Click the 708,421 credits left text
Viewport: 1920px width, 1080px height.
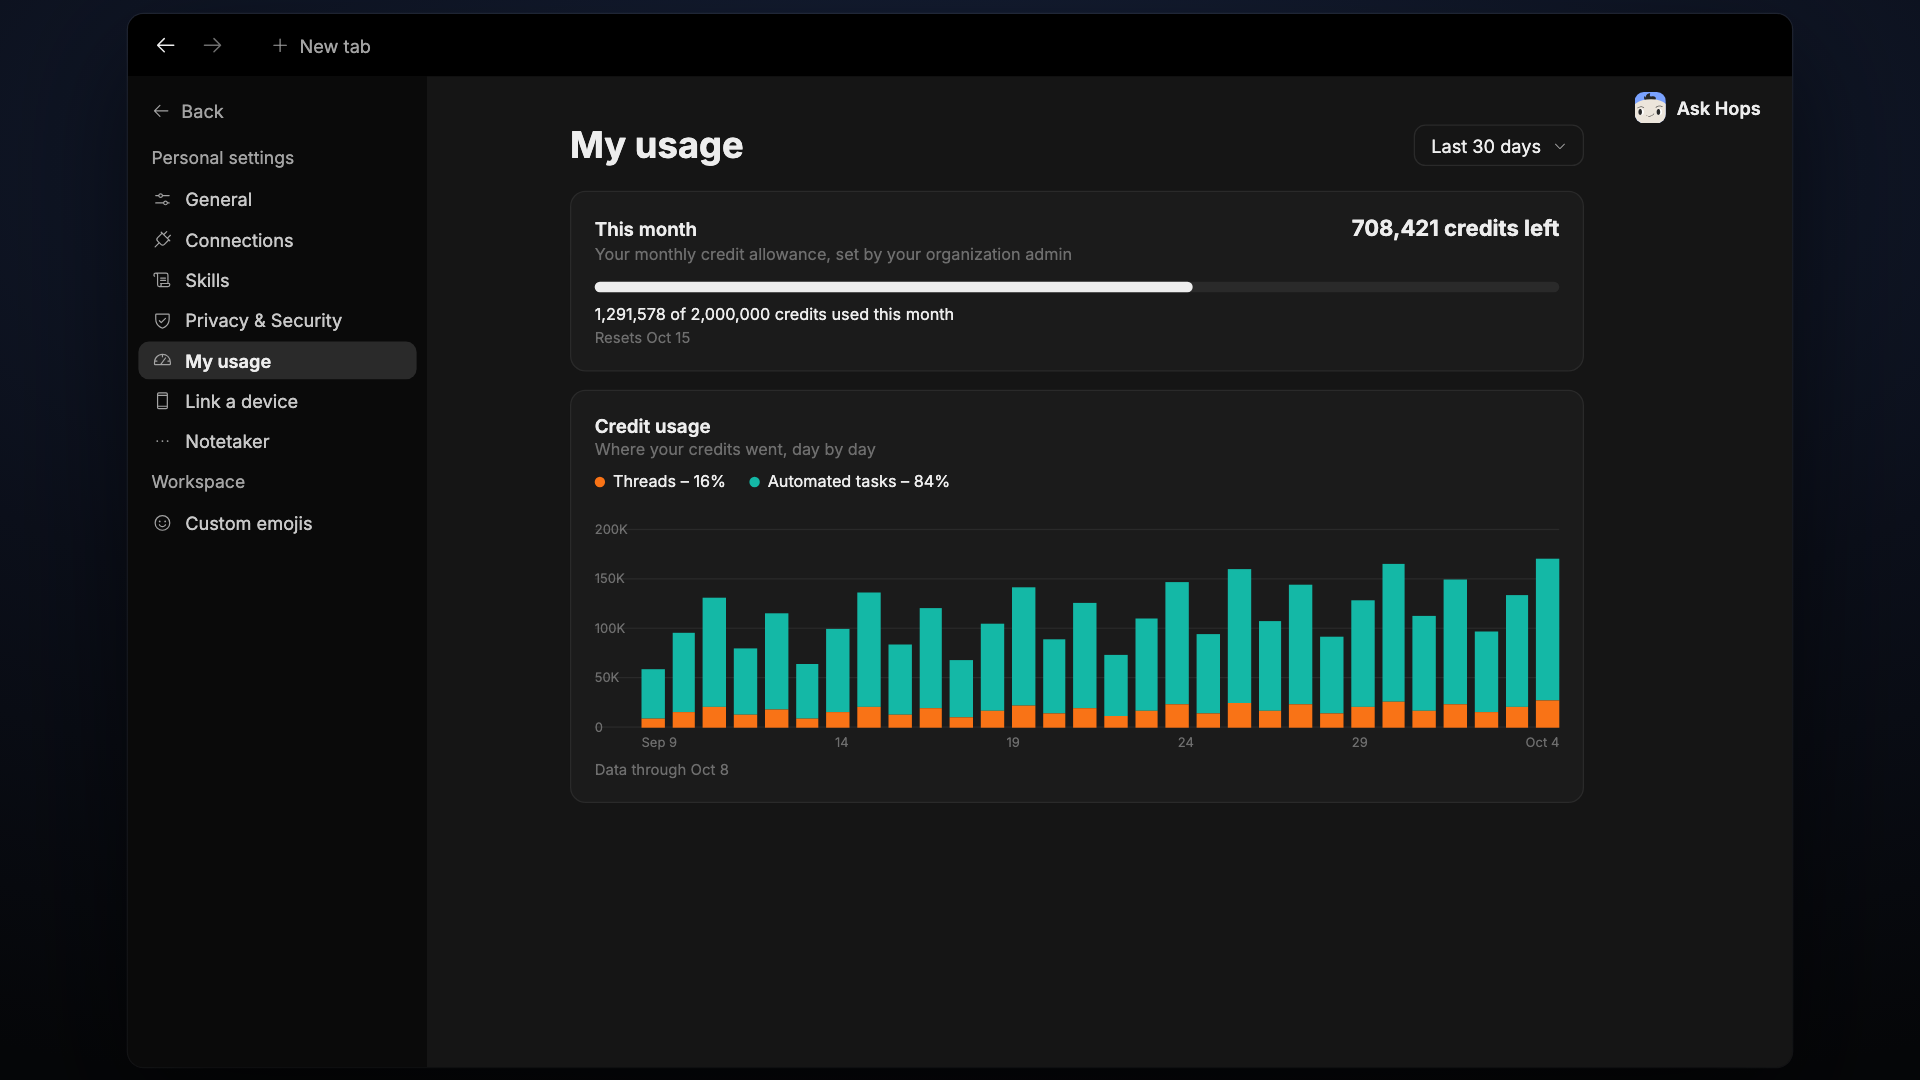tap(1454, 229)
